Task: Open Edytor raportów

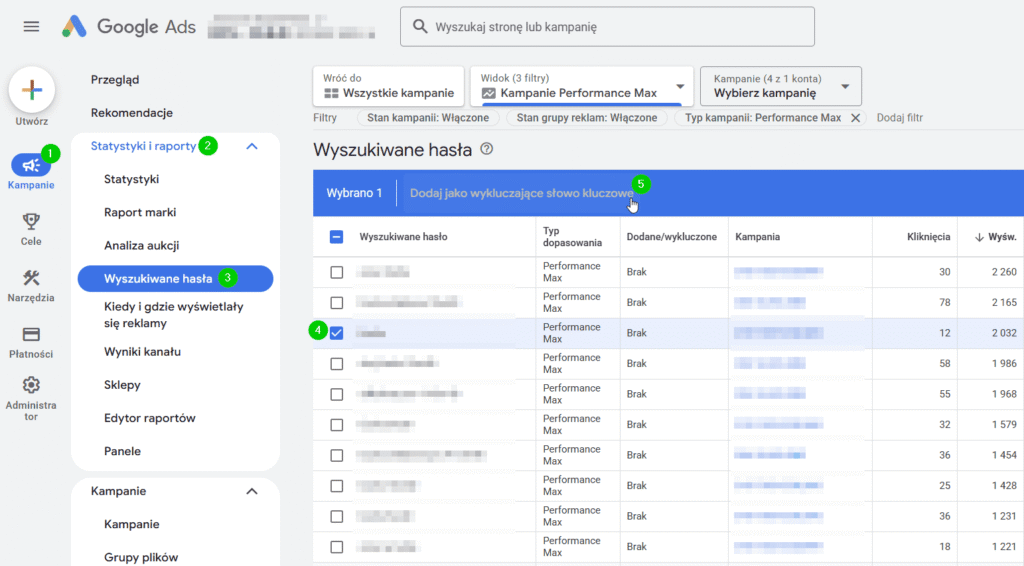Action: click(x=150, y=418)
